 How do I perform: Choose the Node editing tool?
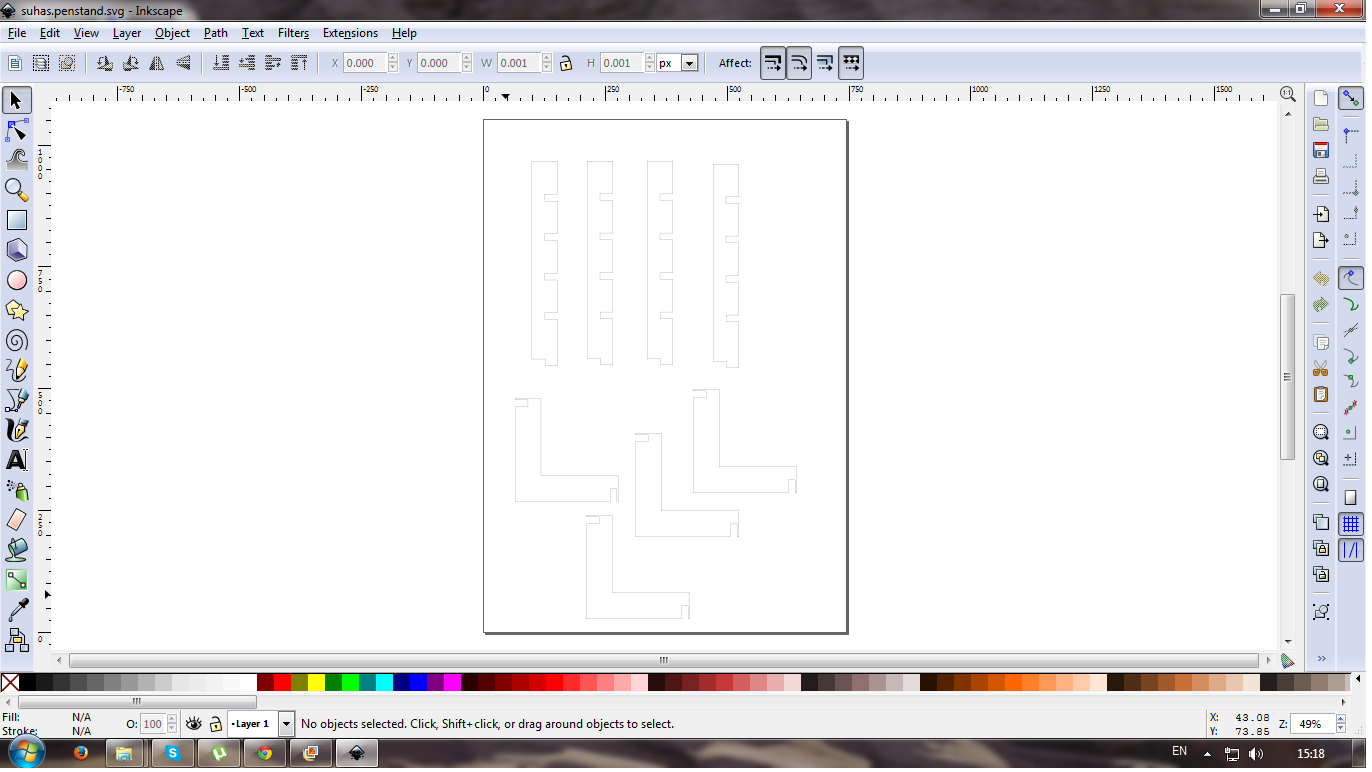17,130
